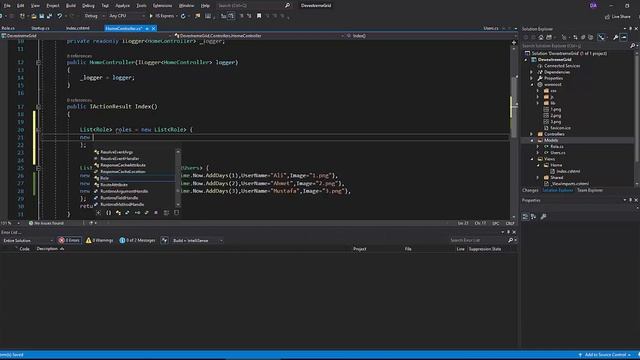This screenshot has width=640, height=360.
Task: Pin the HomeController.cs tab
Action: pos(147,28)
